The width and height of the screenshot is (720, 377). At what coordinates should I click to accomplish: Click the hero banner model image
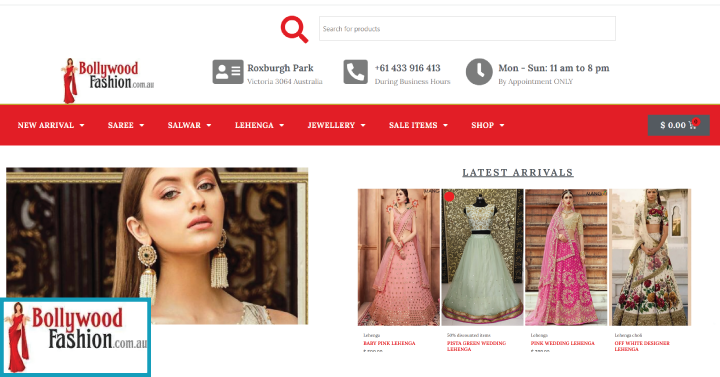157,246
